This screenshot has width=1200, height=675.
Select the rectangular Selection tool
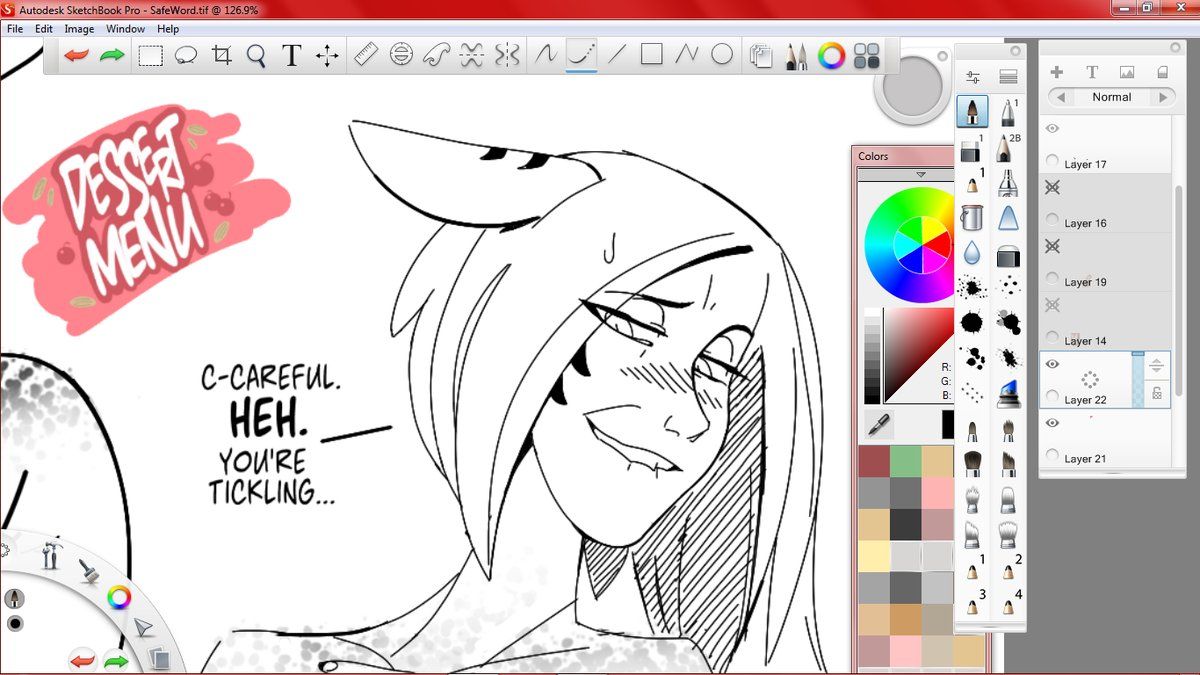pyautogui.click(x=150, y=55)
